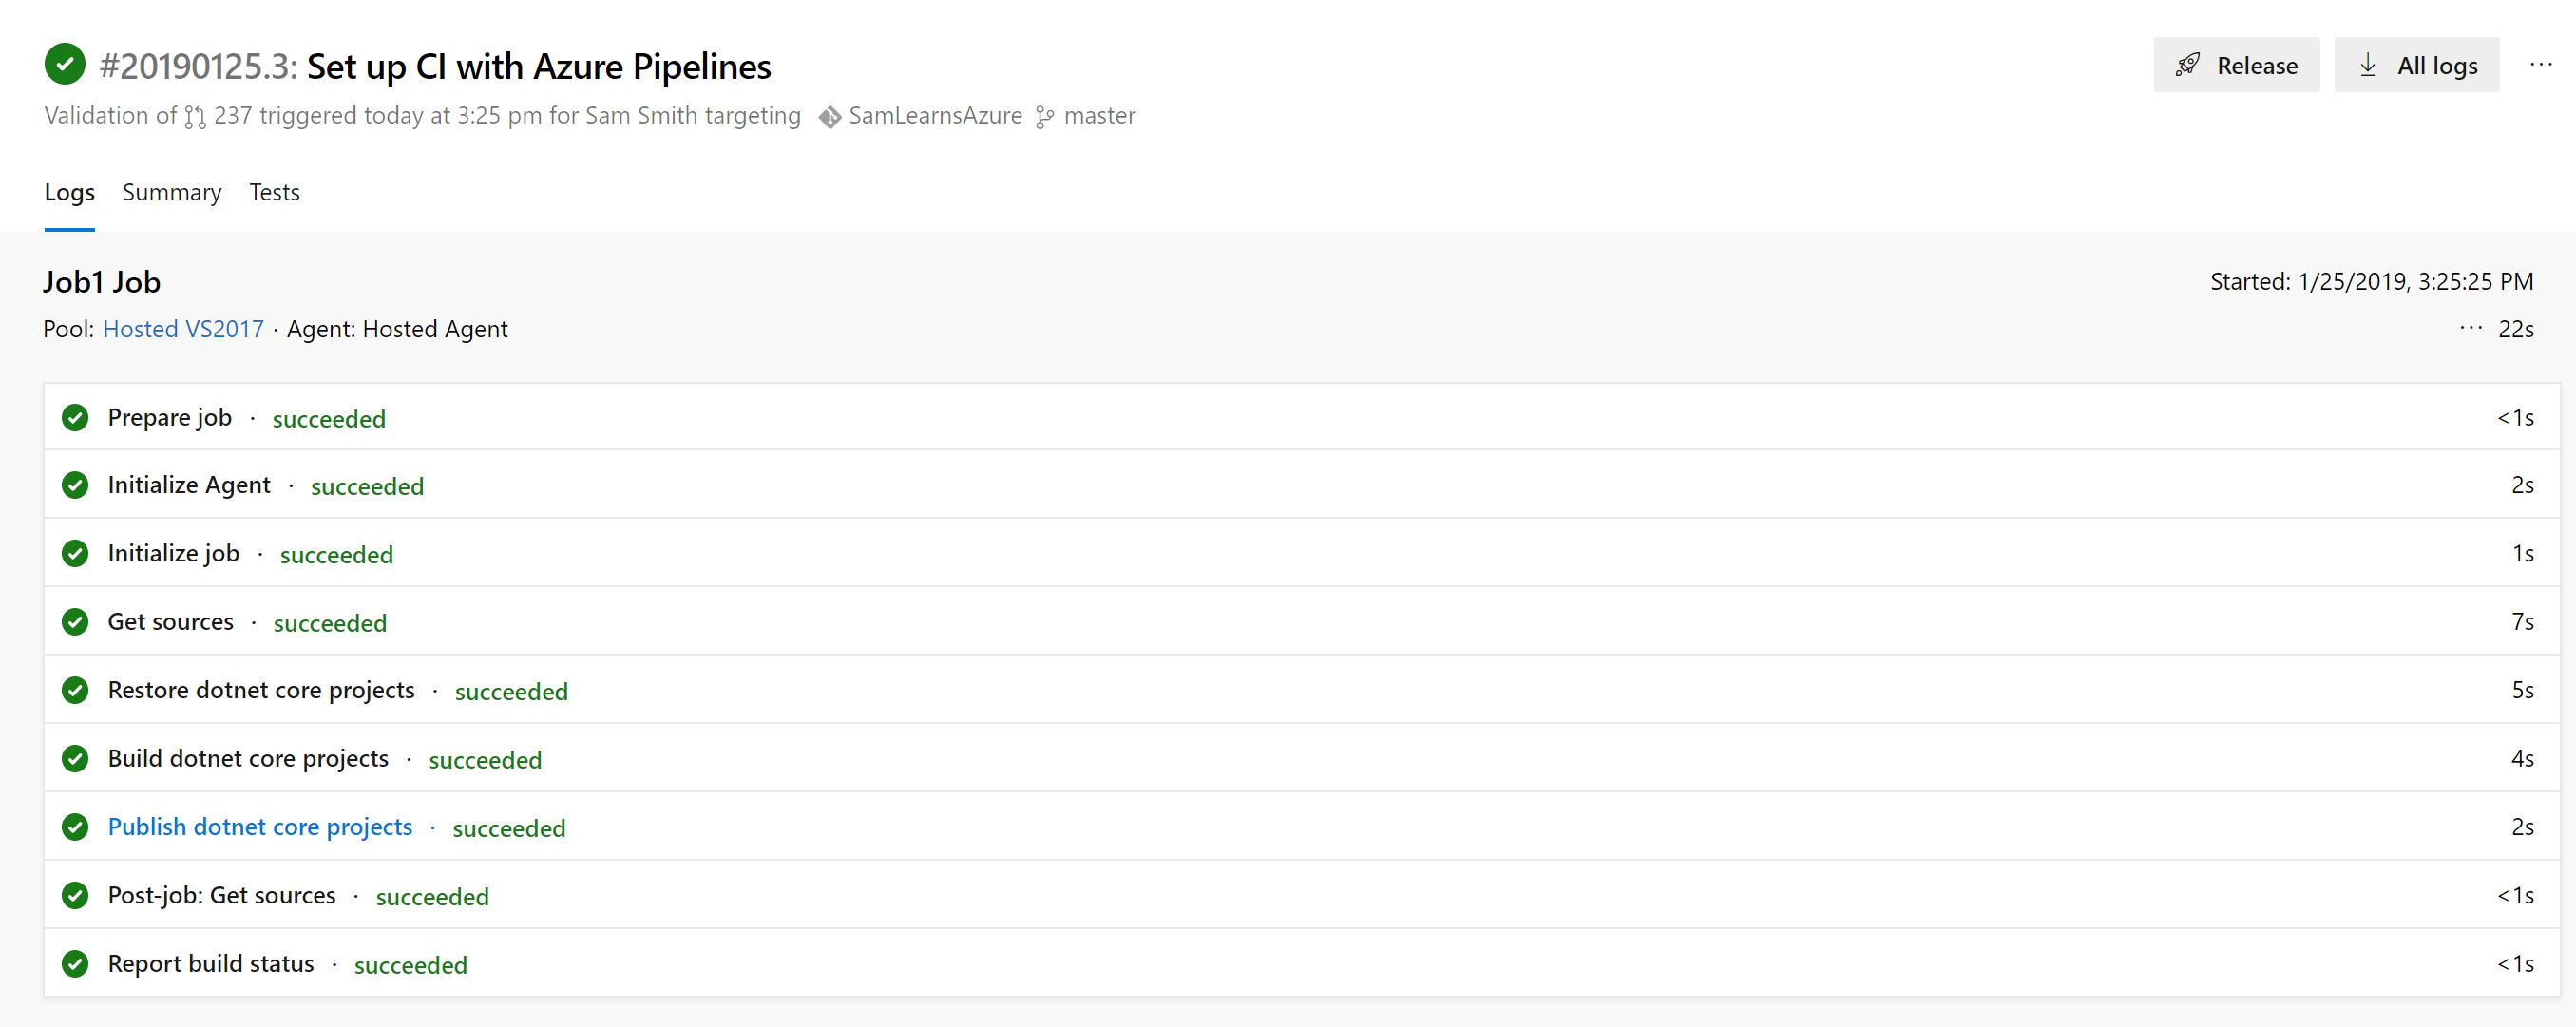The image size is (2576, 1027).
Task: Click the Release button
Action: click(2236, 65)
